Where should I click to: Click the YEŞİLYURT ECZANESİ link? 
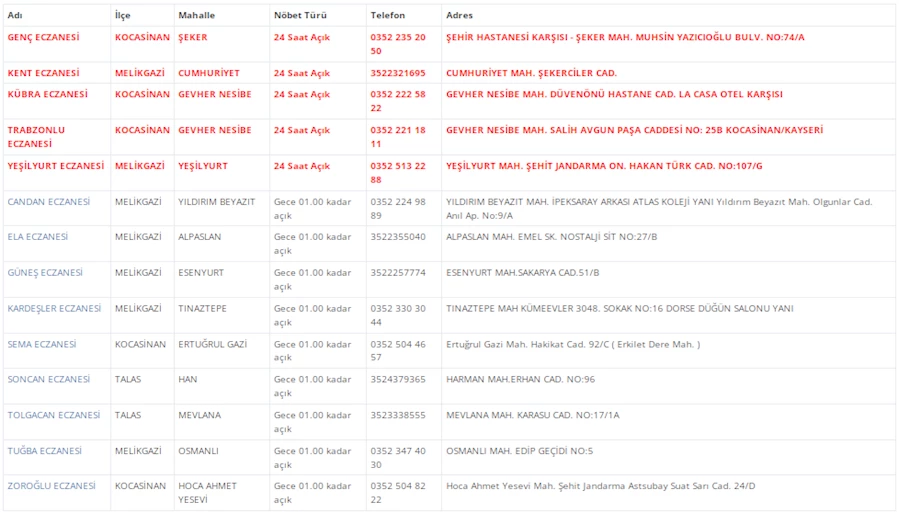[x=55, y=166]
